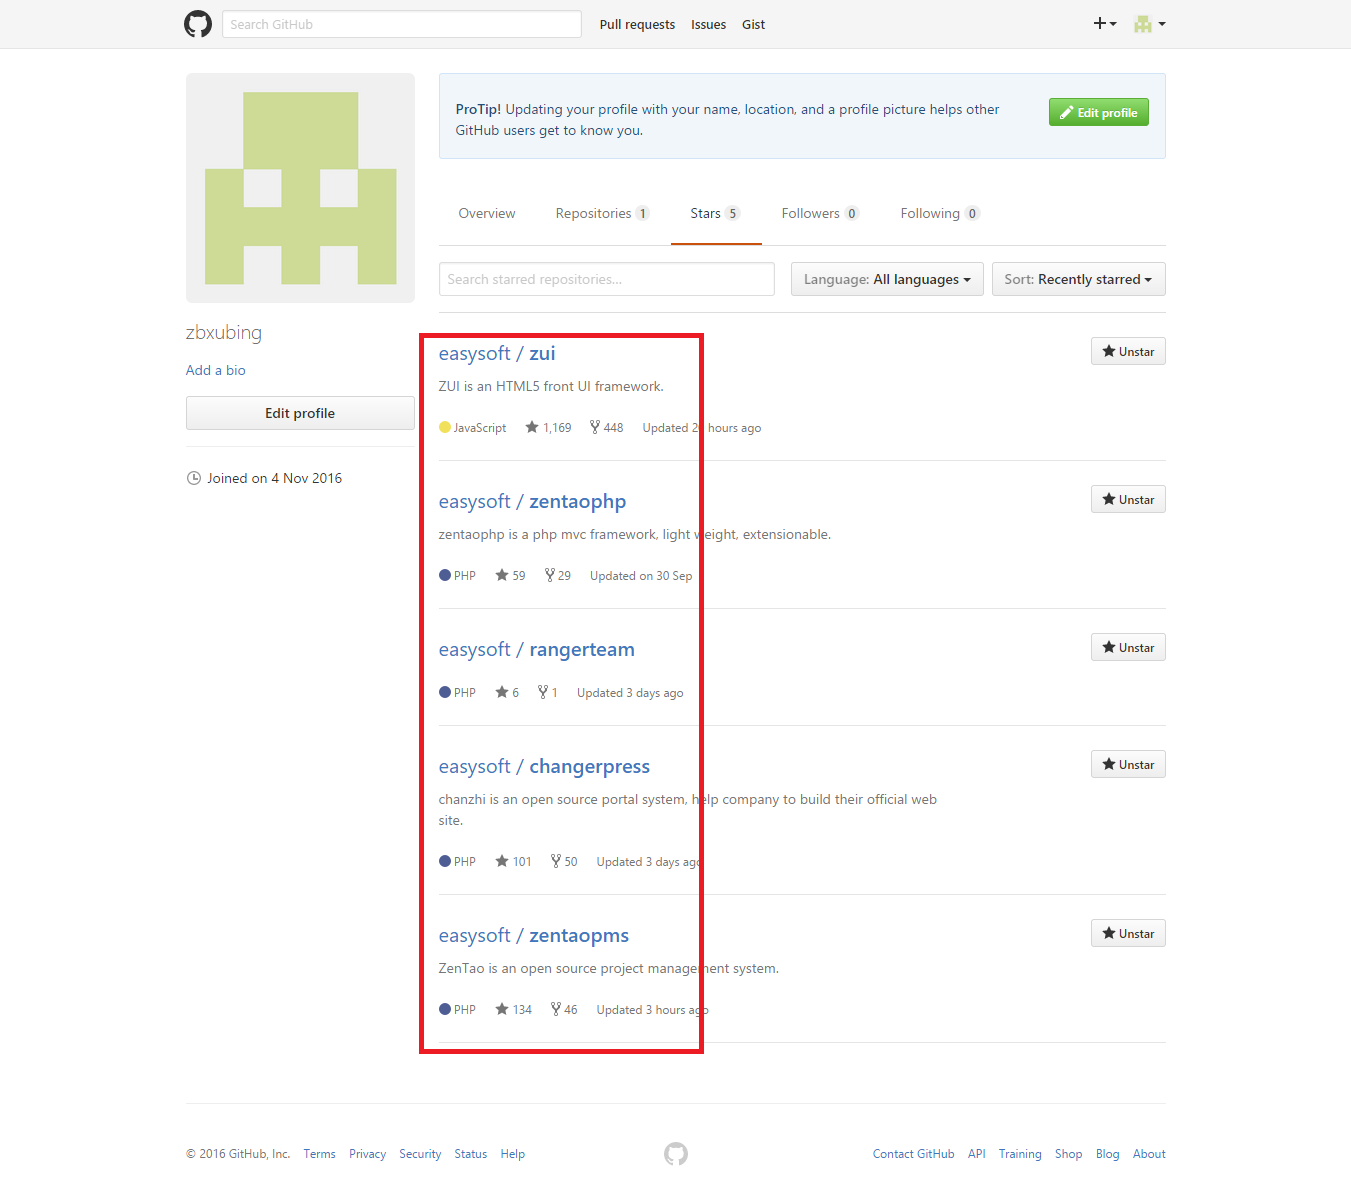Open the easysoft / zentaopms repository link
The image size is (1351, 1202).
pyautogui.click(x=534, y=936)
